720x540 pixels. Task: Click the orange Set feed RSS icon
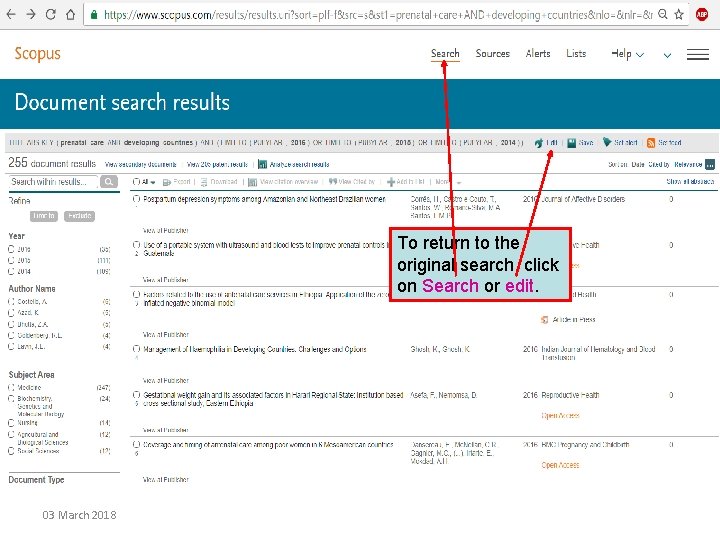pos(651,143)
